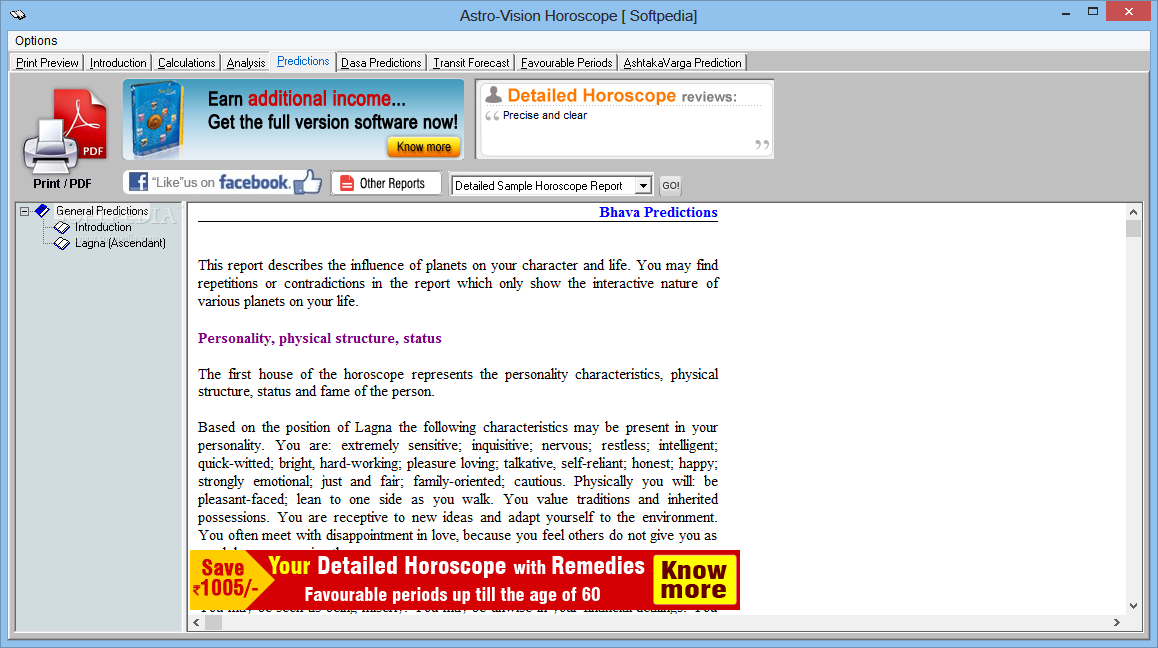The image size is (1158, 648).
Task: Select Introduction in the predictions tree
Action: click(x=103, y=228)
